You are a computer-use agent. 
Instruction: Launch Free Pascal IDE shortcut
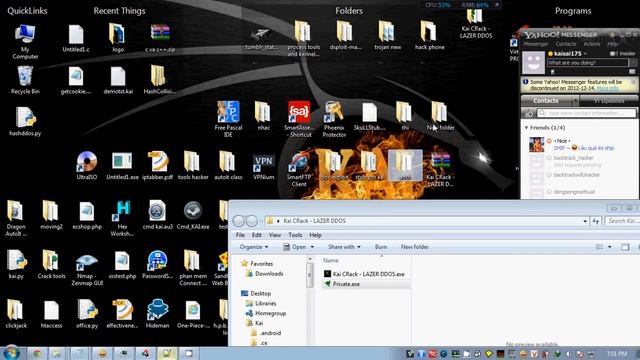228,119
